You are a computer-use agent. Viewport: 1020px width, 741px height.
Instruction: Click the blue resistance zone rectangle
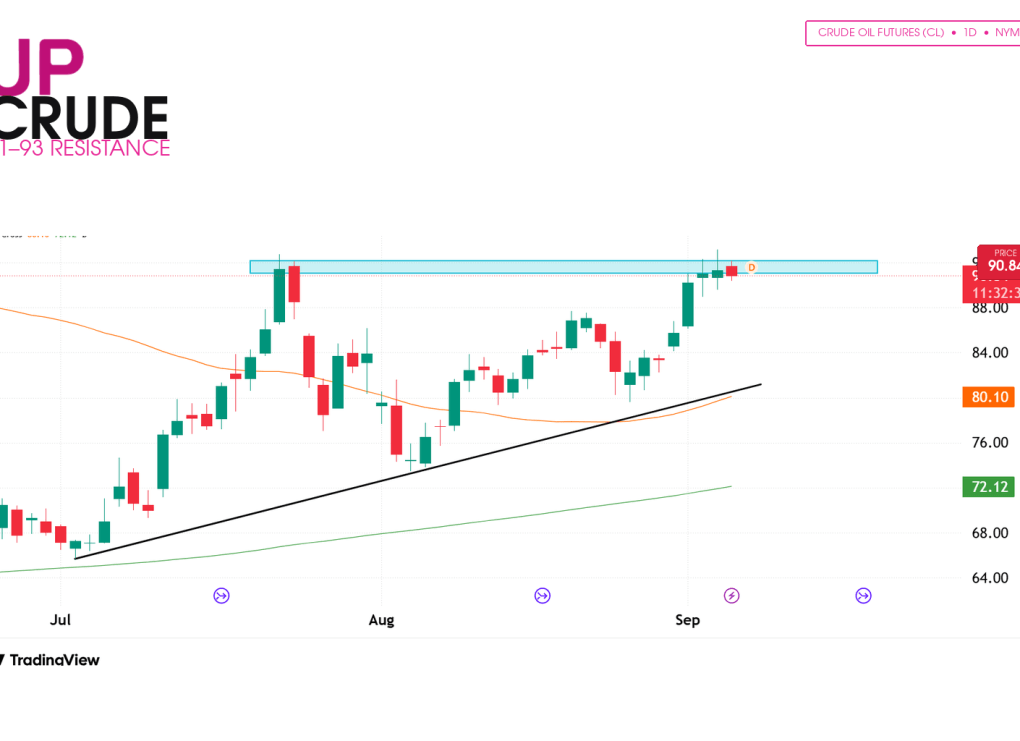tap(563, 267)
